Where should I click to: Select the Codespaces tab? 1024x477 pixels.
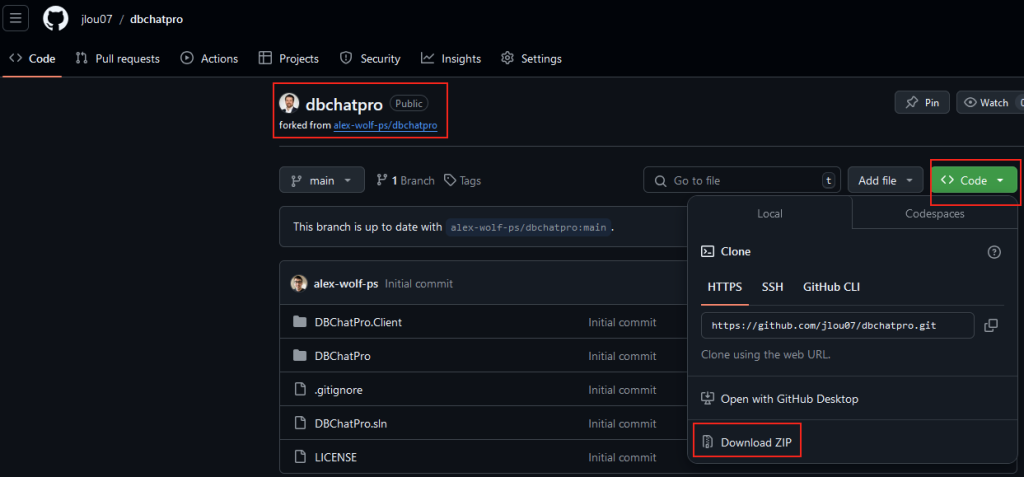tap(935, 214)
